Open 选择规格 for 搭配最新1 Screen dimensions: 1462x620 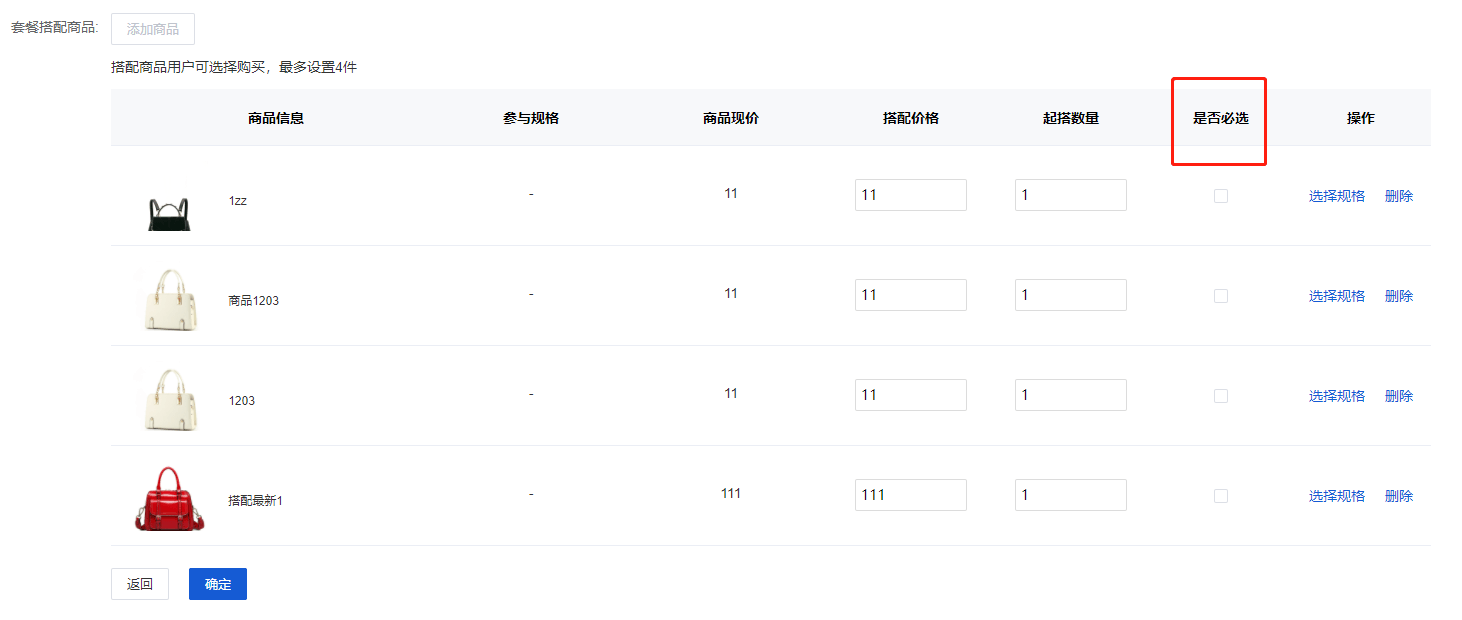[1337, 496]
